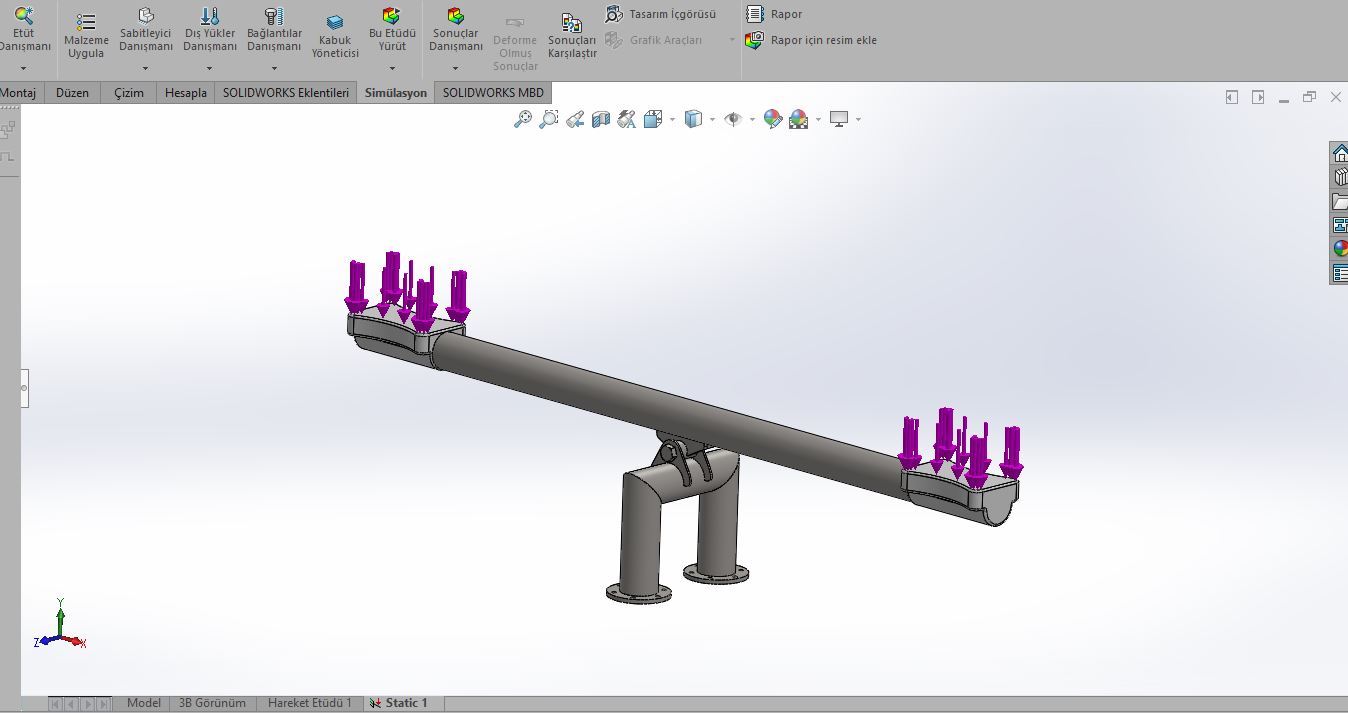Click left split panel arrow button
Screen dimensions: 1348x713
(x=1232, y=97)
